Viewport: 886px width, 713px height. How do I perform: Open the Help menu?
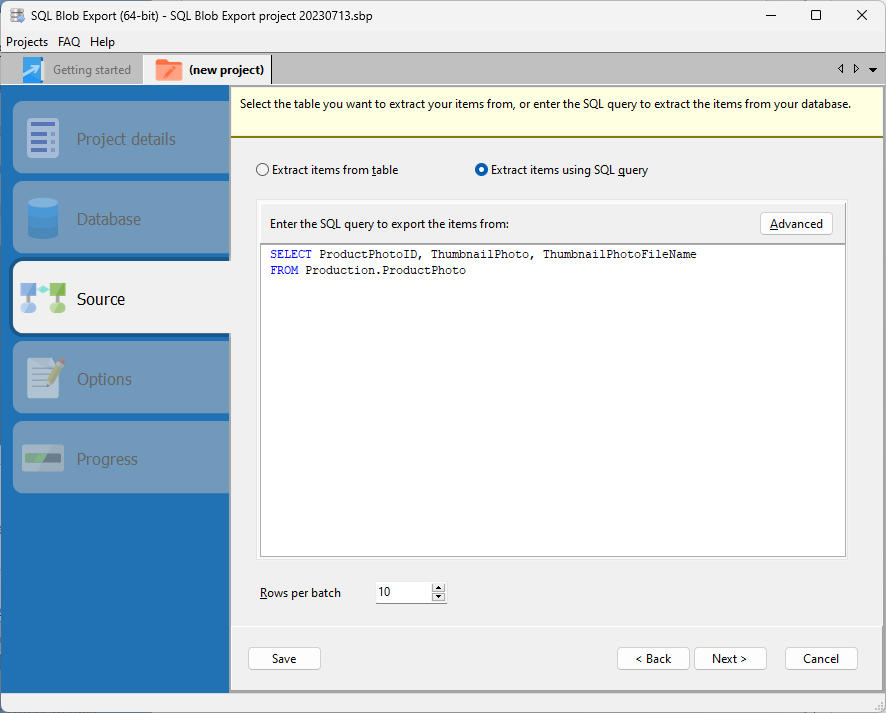pos(102,42)
